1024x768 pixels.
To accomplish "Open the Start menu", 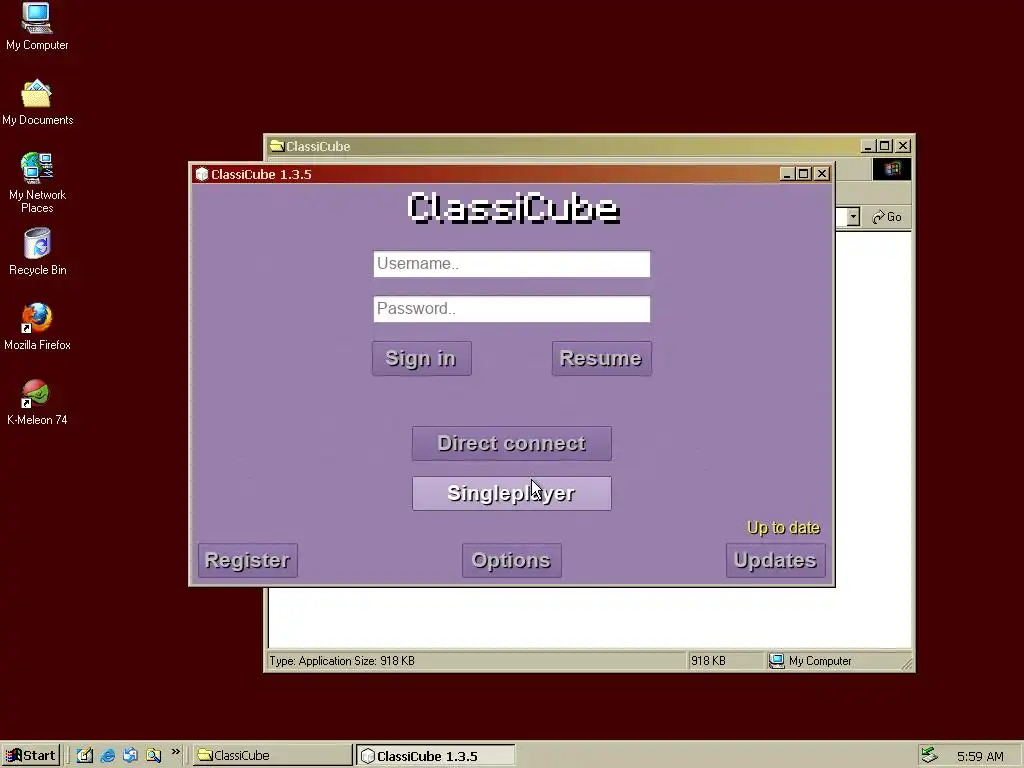I will [31, 756].
